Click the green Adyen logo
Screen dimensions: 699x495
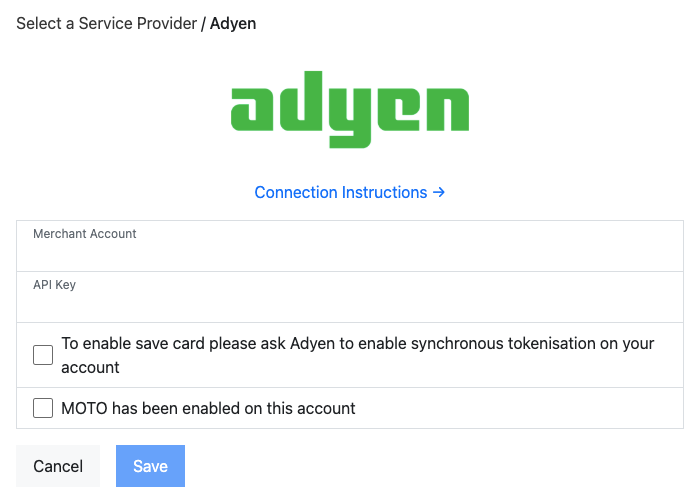(x=349, y=109)
